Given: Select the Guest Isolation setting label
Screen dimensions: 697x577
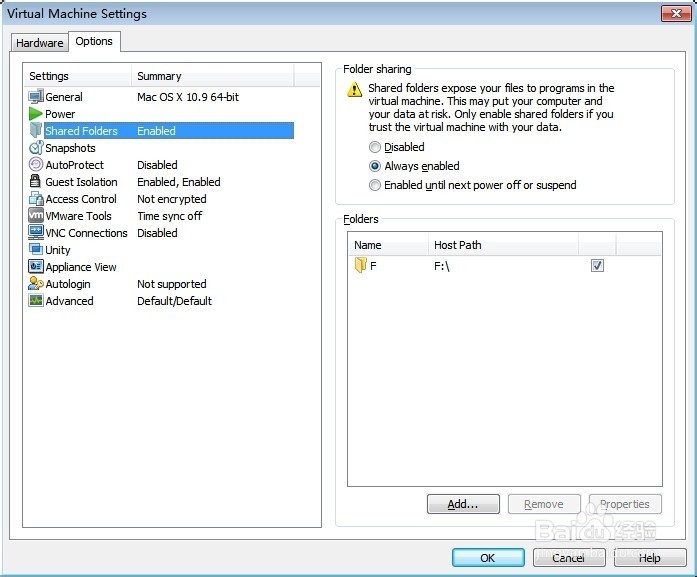Looking at the screenshot, I should pyautogui.click(x=81, y=182).
